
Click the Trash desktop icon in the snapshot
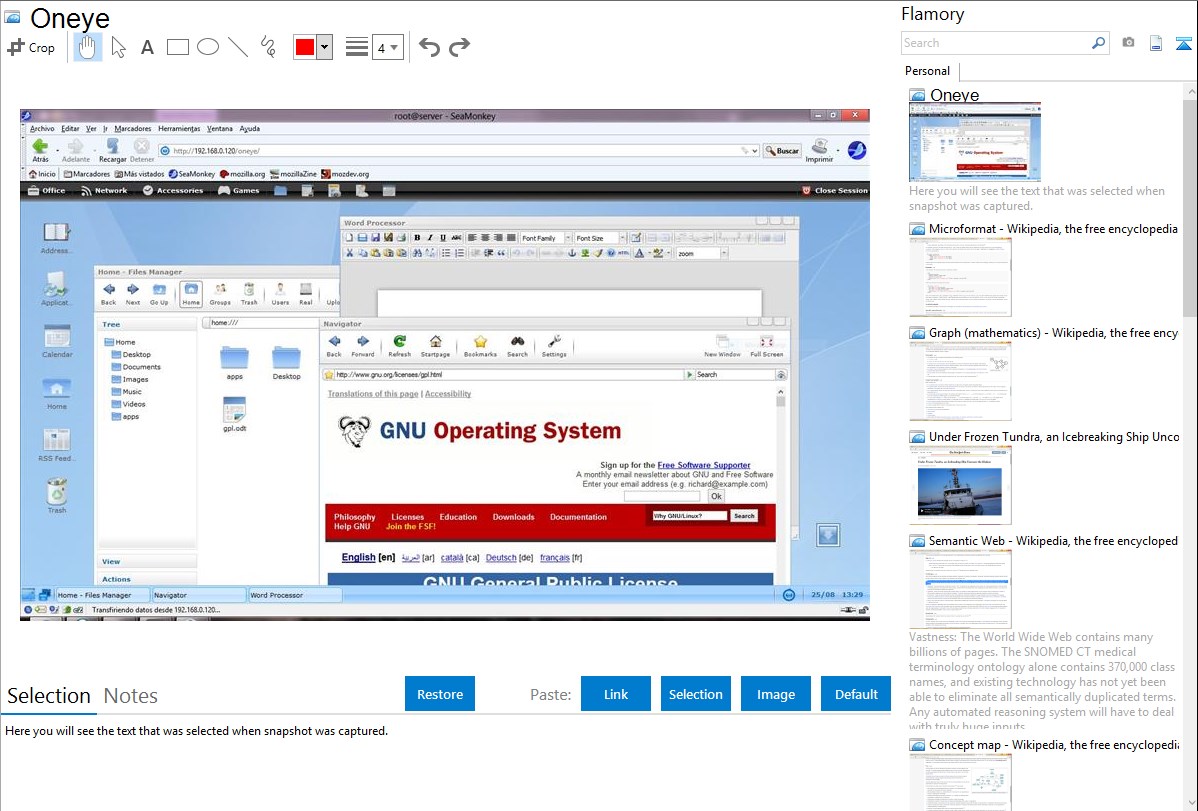tap(57, 495)
